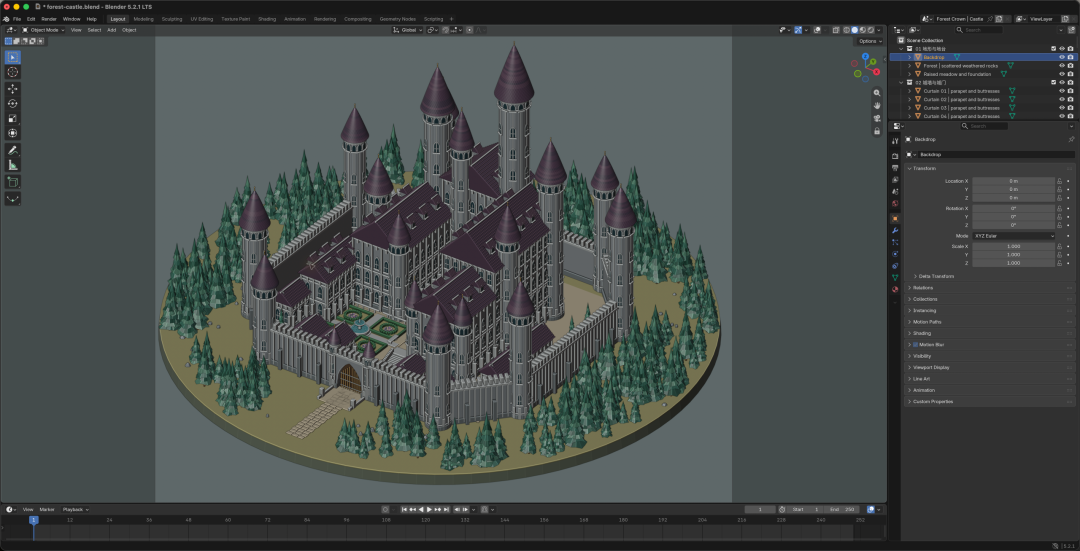Open the Object Mode dropdown
Screen dimensions: 1080x551
[43, 30]
